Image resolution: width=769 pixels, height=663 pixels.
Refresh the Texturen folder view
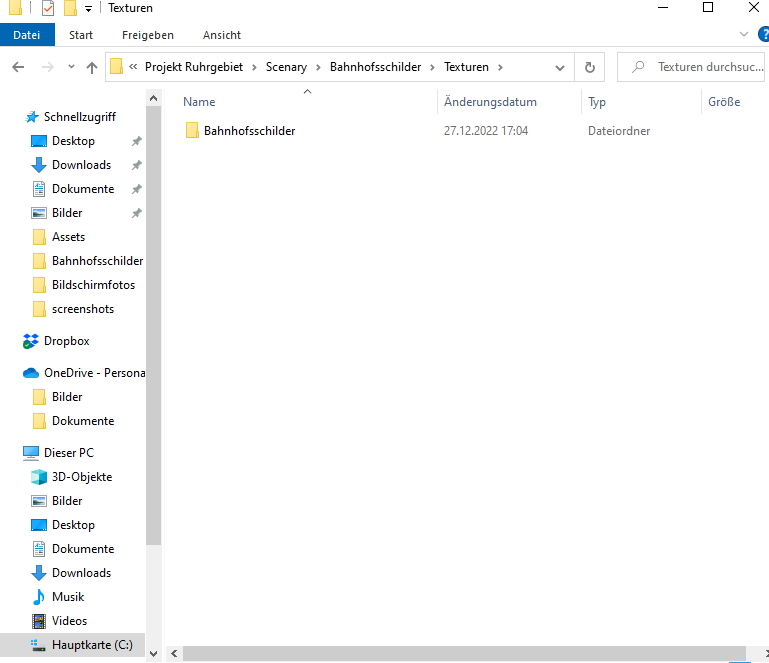point(590,67)
